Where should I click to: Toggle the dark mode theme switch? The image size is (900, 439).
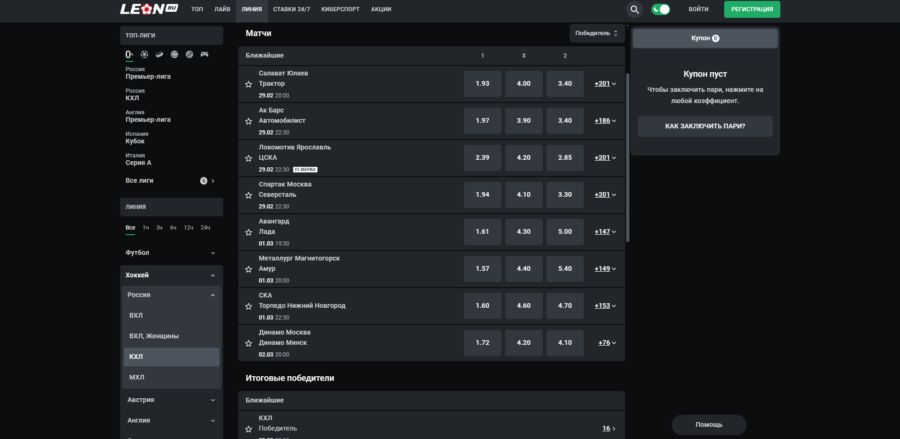661,9
